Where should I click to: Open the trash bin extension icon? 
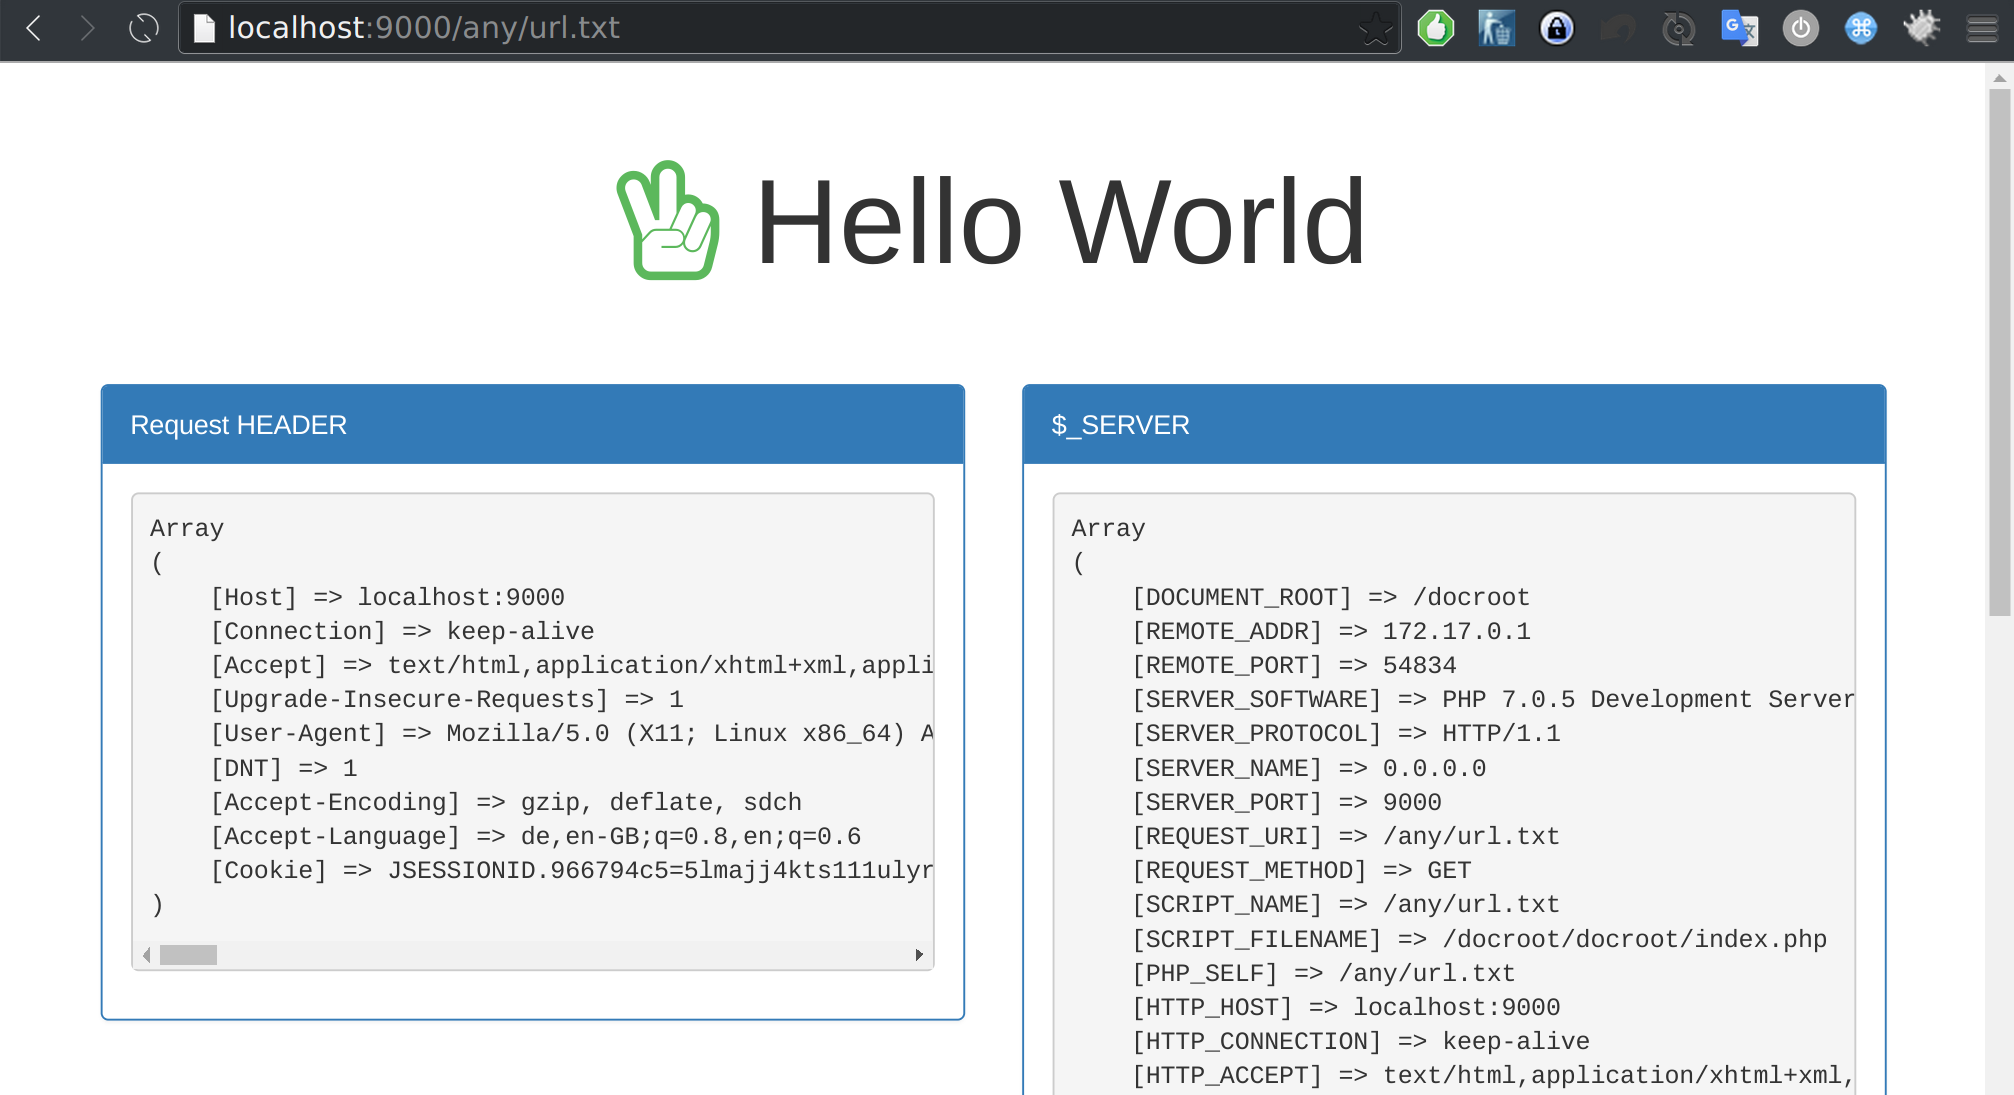coord(1496,28)
